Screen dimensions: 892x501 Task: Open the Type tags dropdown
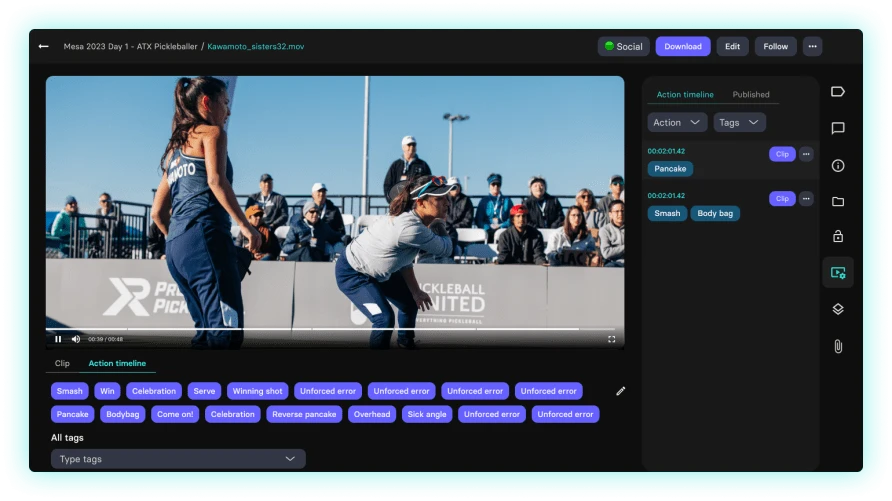pyautogui.click(x=178, y=459)
